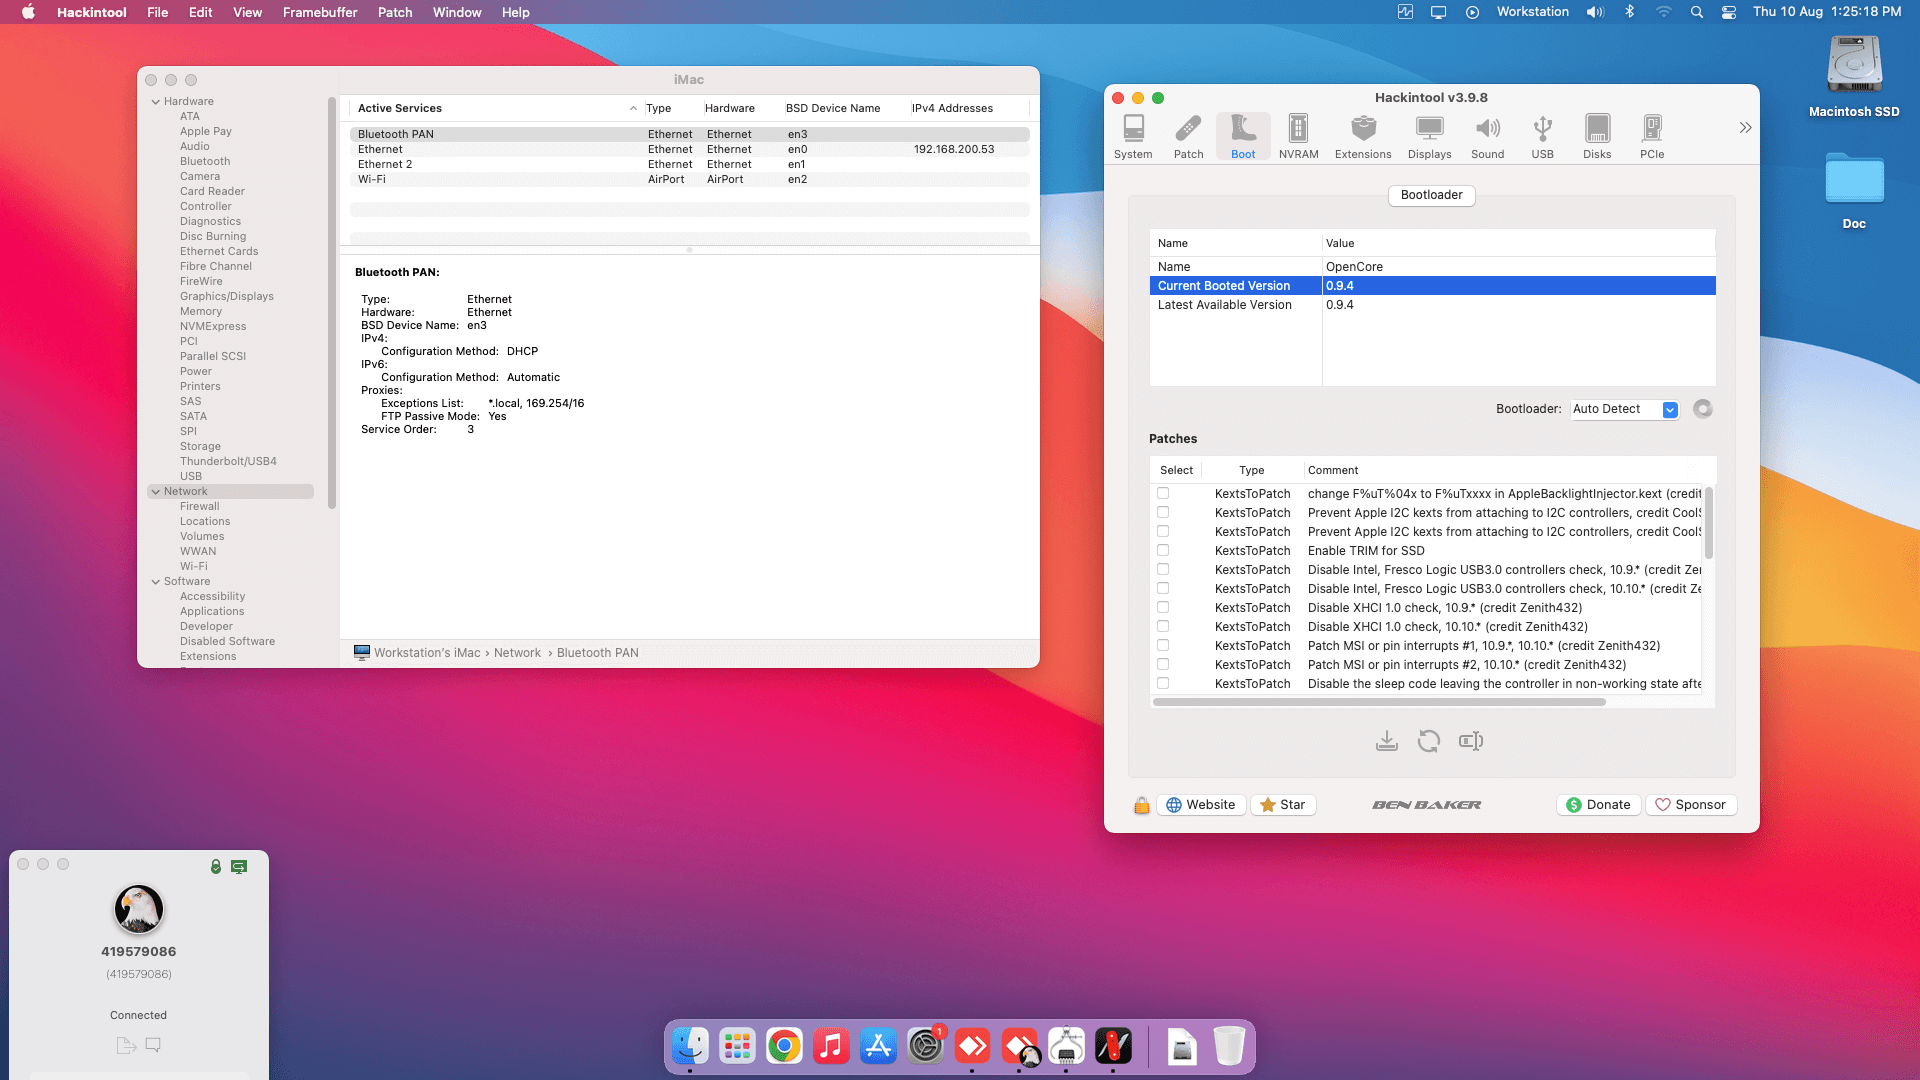Screen dimensions: 1920x1080
Task: Click the lock icon in Hackintool footer
Action: coord(1141,805)
